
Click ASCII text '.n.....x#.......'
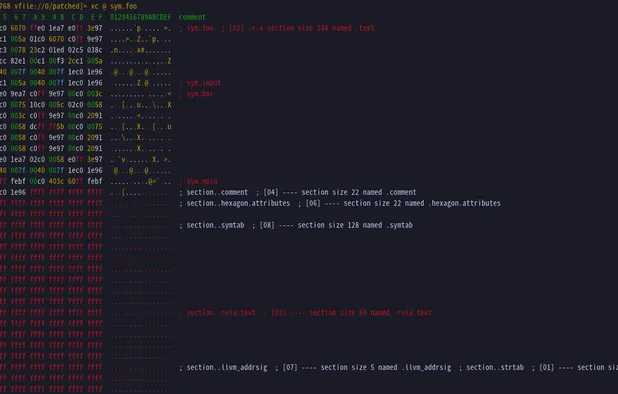(141, 51)
